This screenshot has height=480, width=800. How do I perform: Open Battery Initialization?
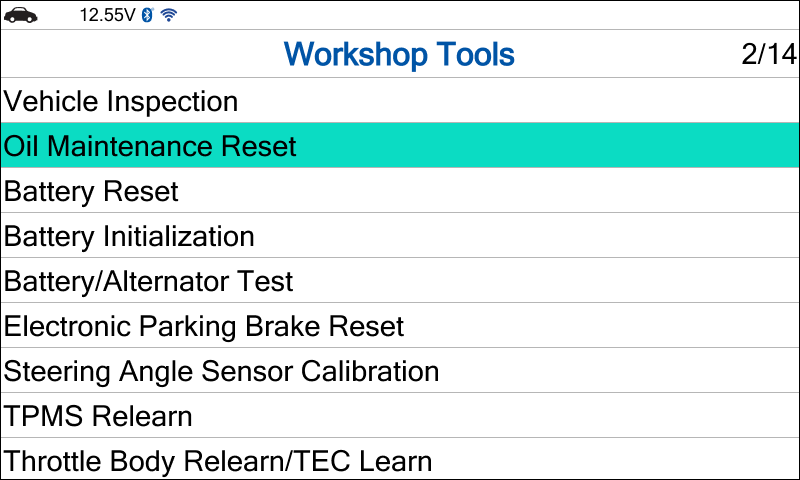point(129,236)
